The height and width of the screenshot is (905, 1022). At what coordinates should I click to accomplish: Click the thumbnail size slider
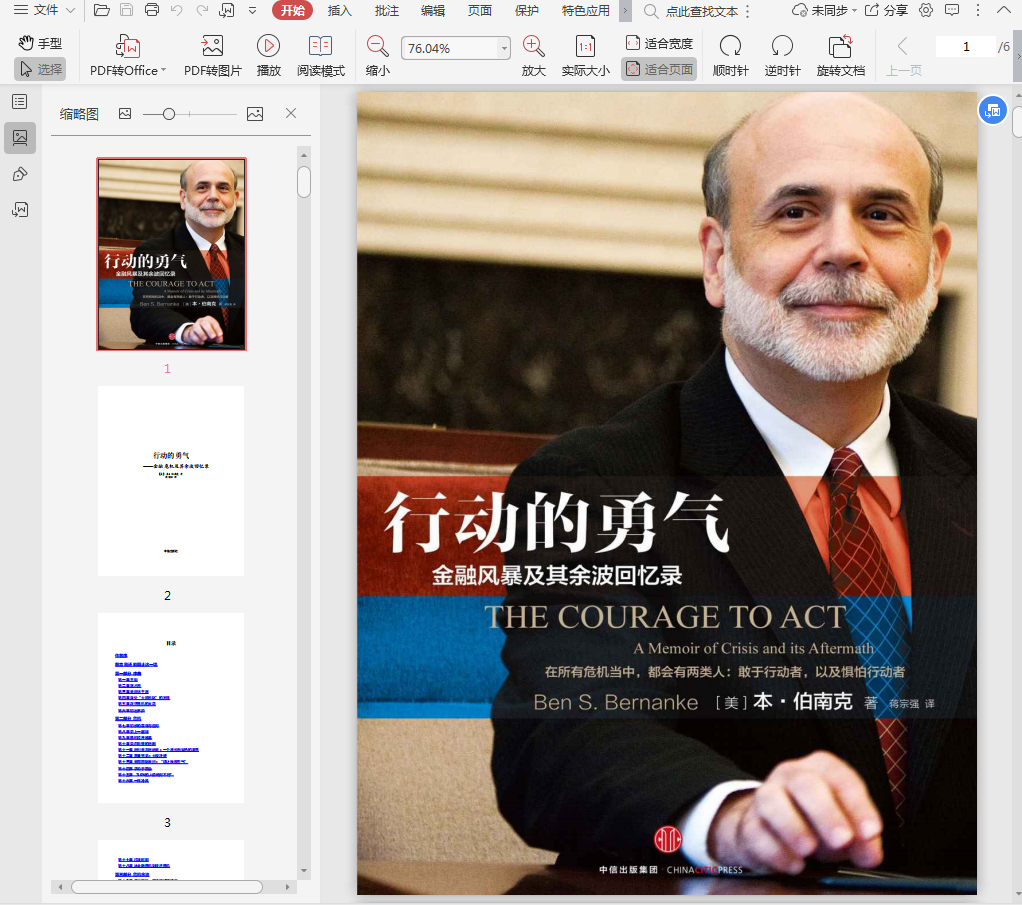(x=169, y=114)
